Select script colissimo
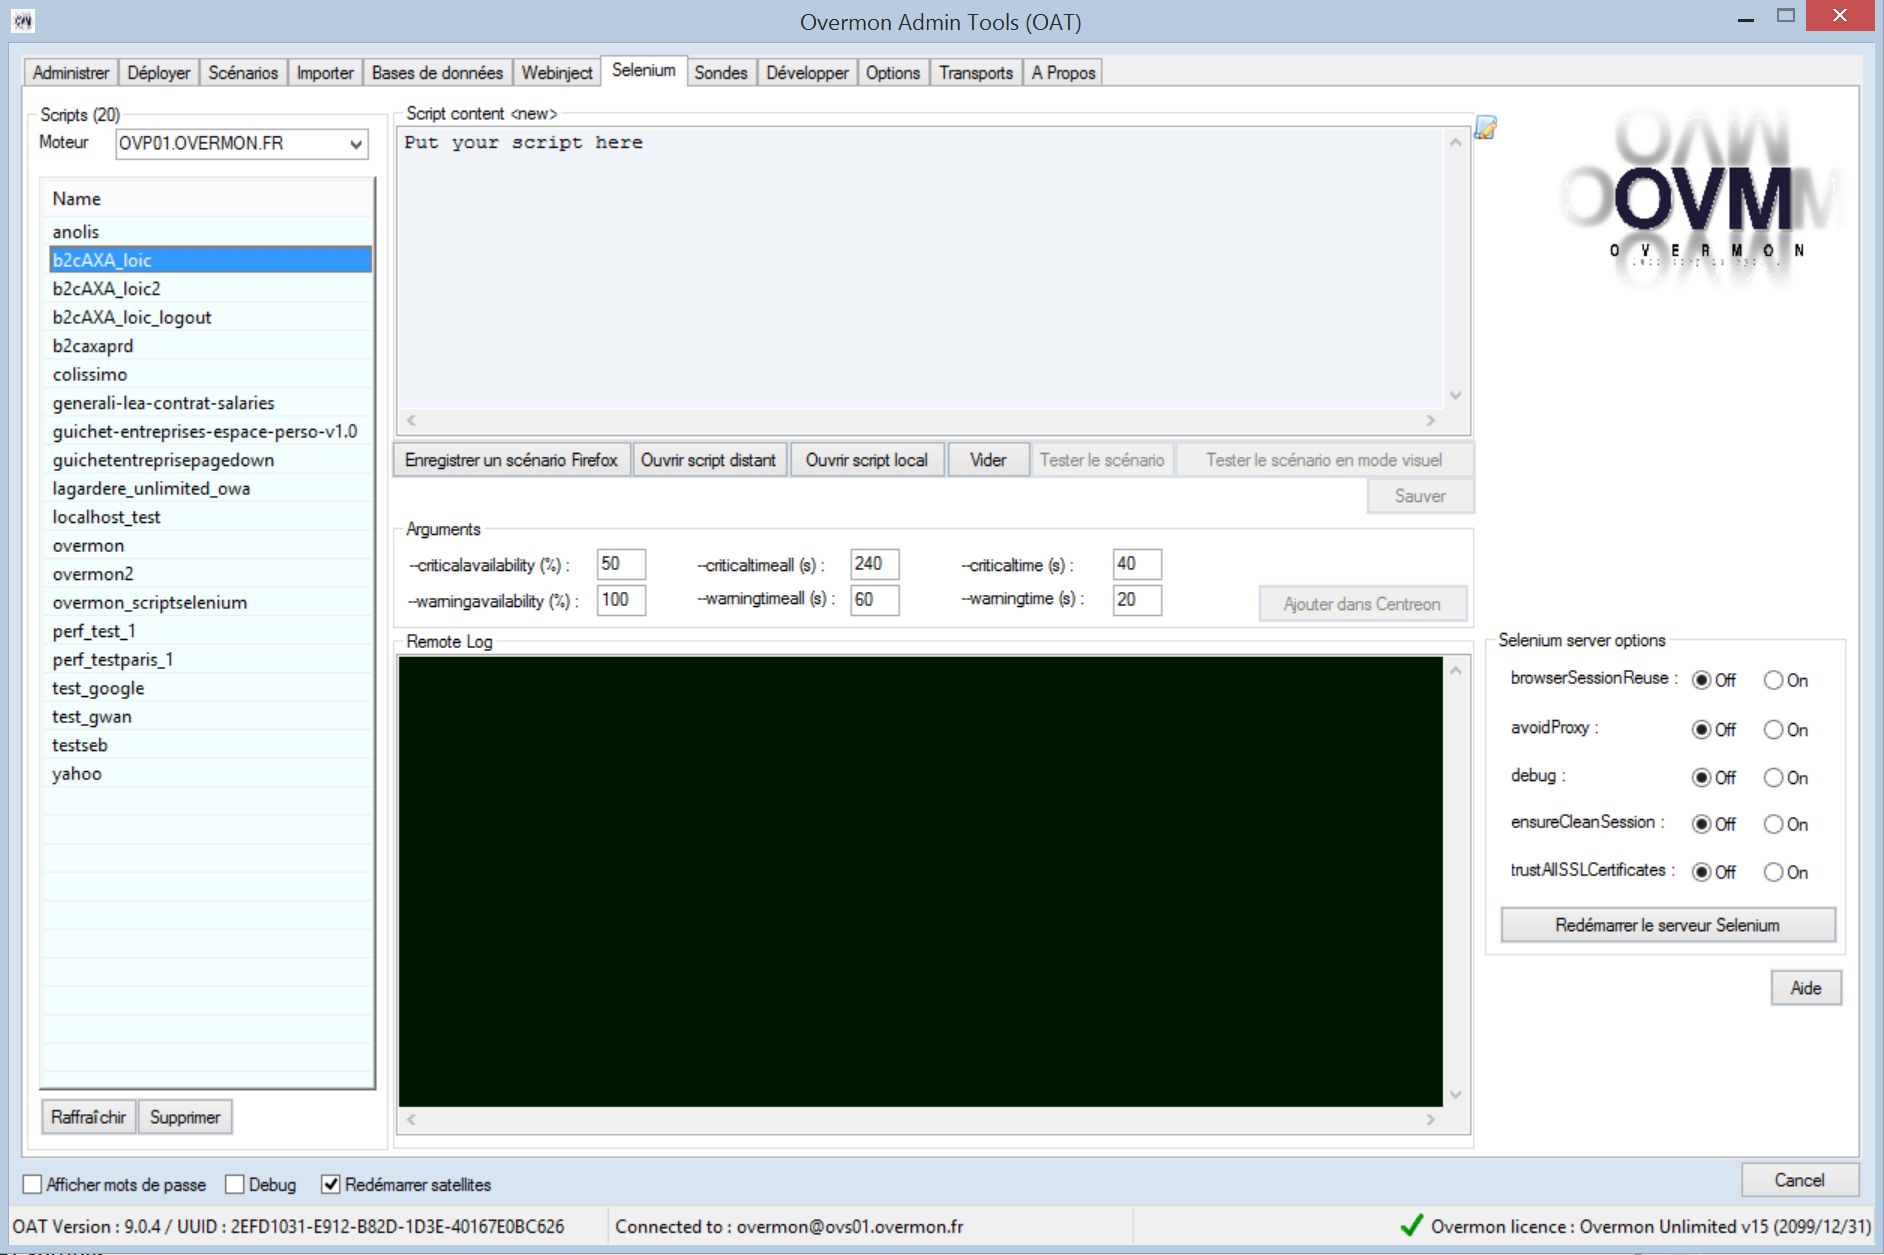This screenshot has height=1255, width=1884. pyautogui.click(x=210, y=374)
